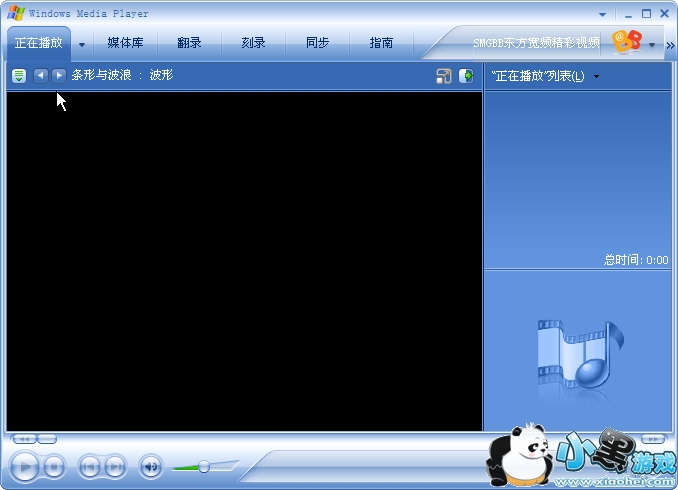Open the "正在播放"列表(L) dropdown
Viewport: 678px width, 490px height.
(x=545, y=76)
